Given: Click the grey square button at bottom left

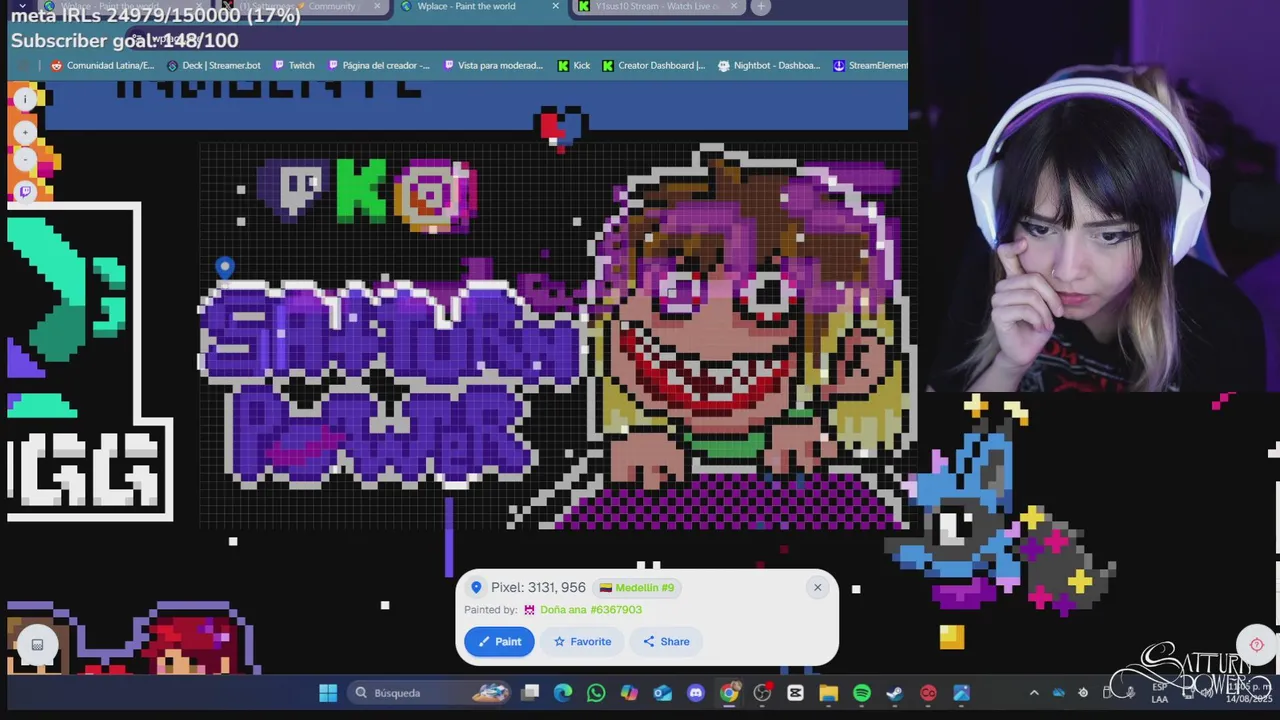Looking at the screenshot, I should [37, 645].
